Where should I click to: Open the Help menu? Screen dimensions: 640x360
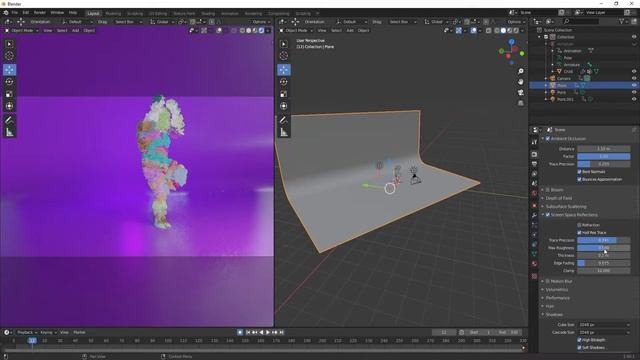point(73,13)
